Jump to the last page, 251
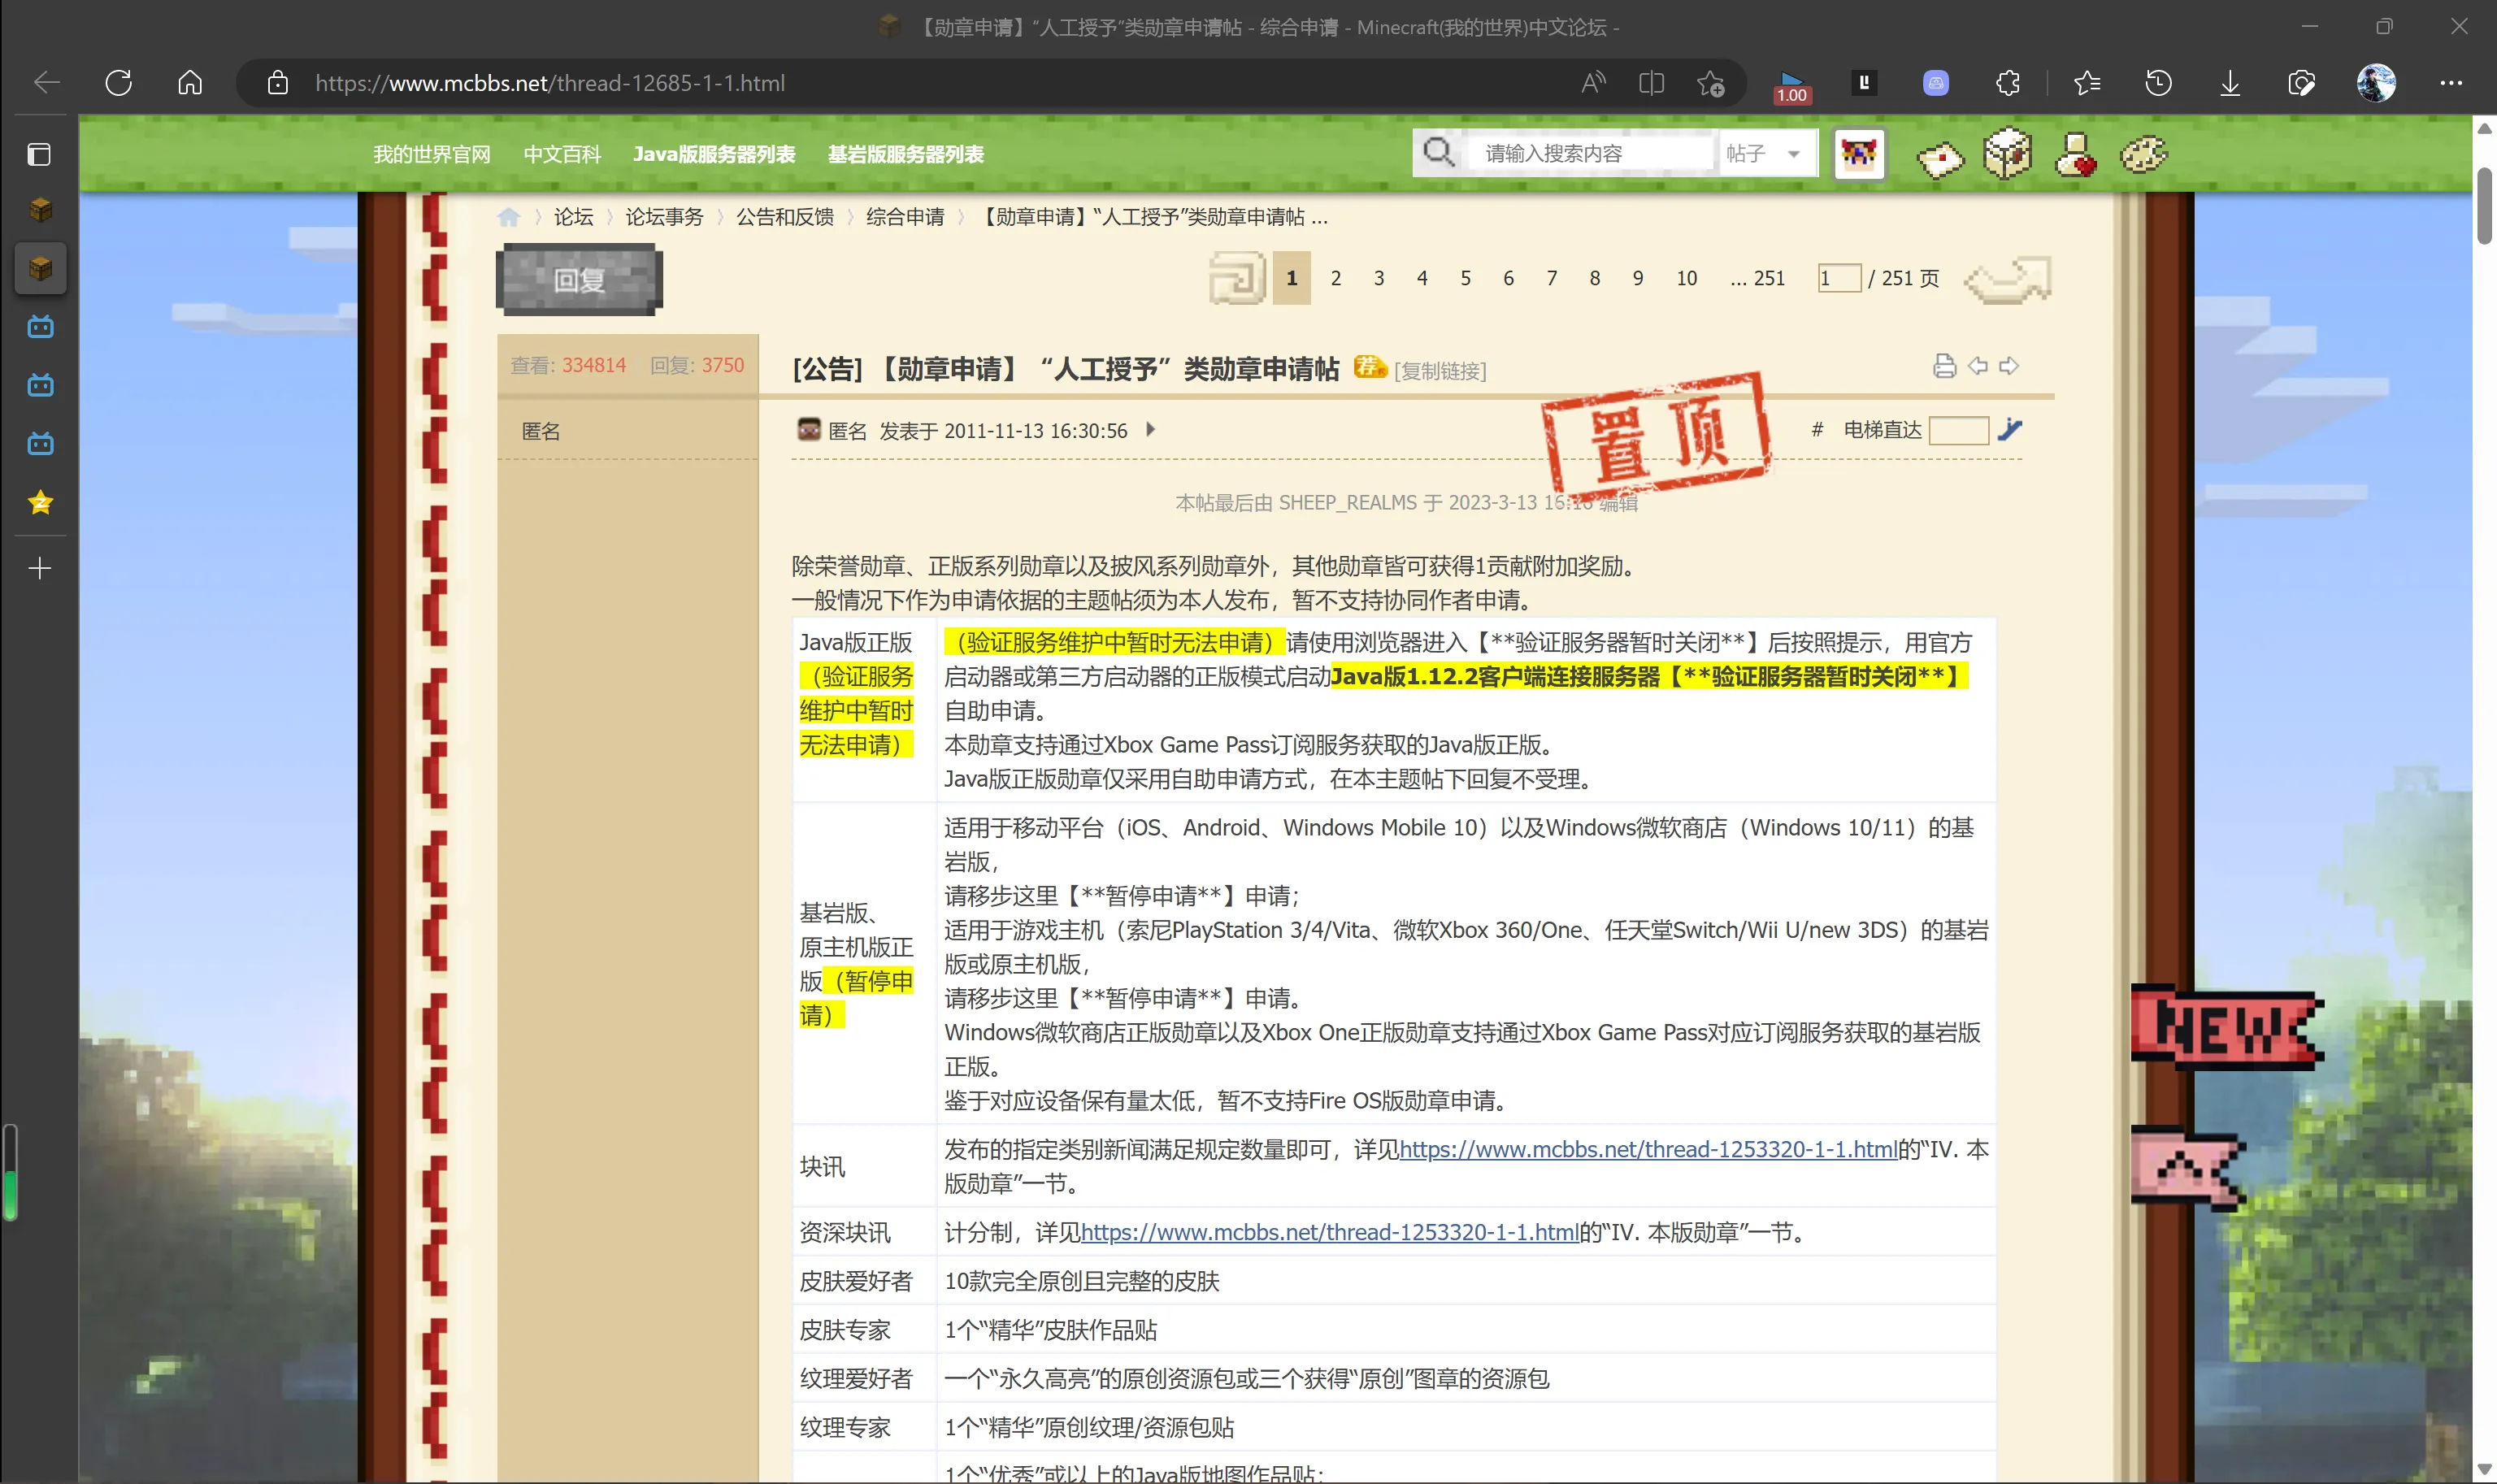 1758,278
